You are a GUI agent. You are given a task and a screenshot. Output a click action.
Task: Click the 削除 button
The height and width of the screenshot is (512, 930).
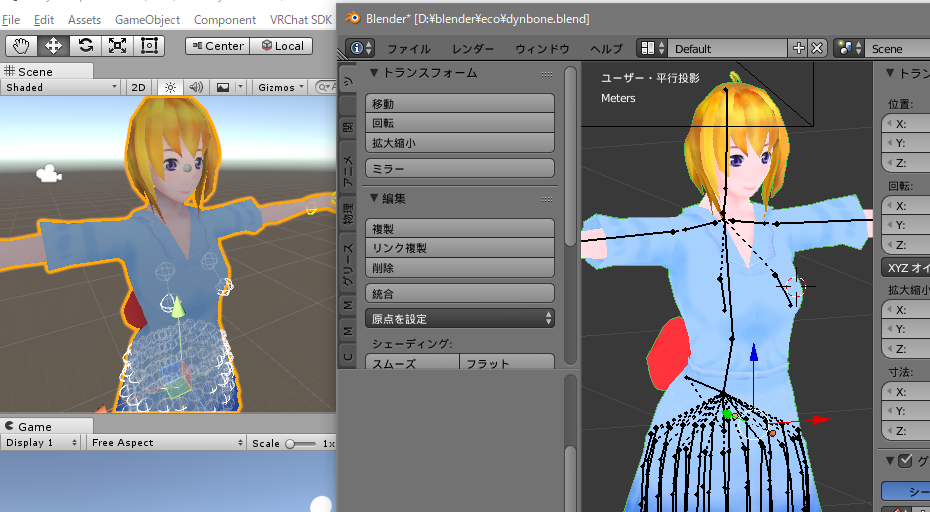(460, 268)
